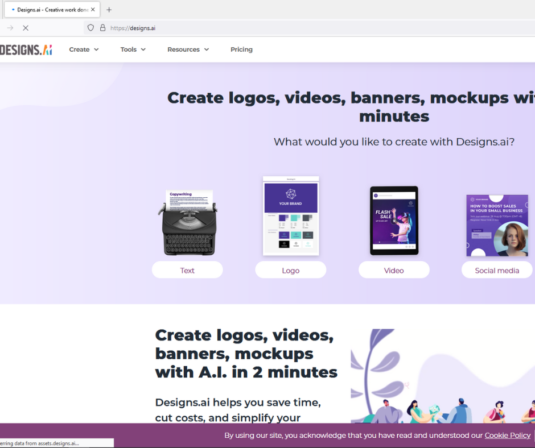Stop page loading with the X button

tap(26, 28)
